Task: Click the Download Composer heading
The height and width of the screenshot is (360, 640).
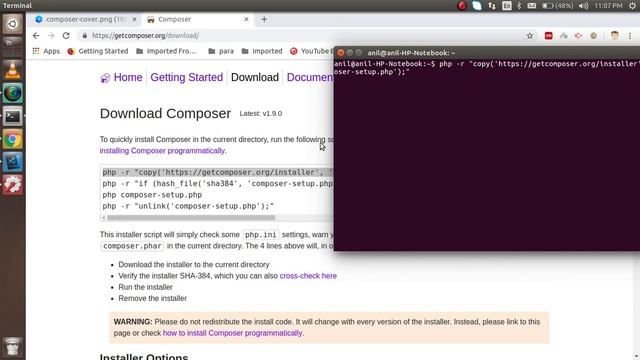Action: coord(165,113)
